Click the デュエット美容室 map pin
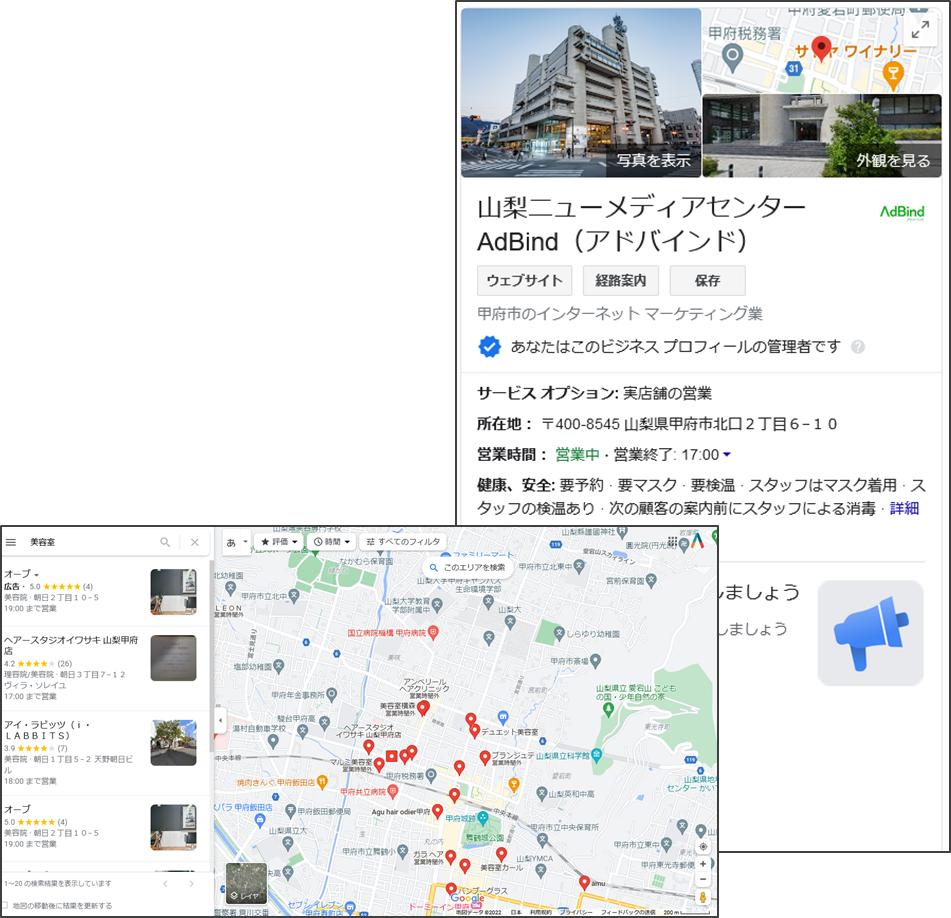The image size is (951, 918). (x=475, y=731)
